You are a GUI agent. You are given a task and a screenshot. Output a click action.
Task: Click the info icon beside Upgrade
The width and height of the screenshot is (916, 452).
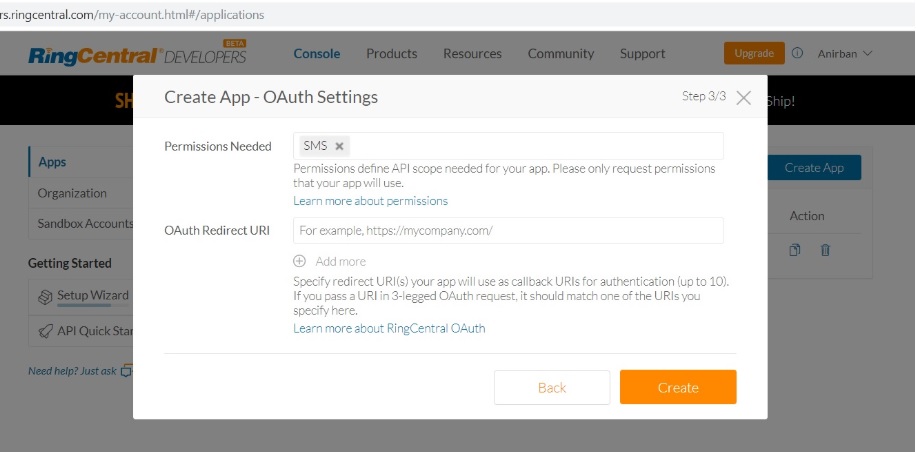(x=797, y=53)
